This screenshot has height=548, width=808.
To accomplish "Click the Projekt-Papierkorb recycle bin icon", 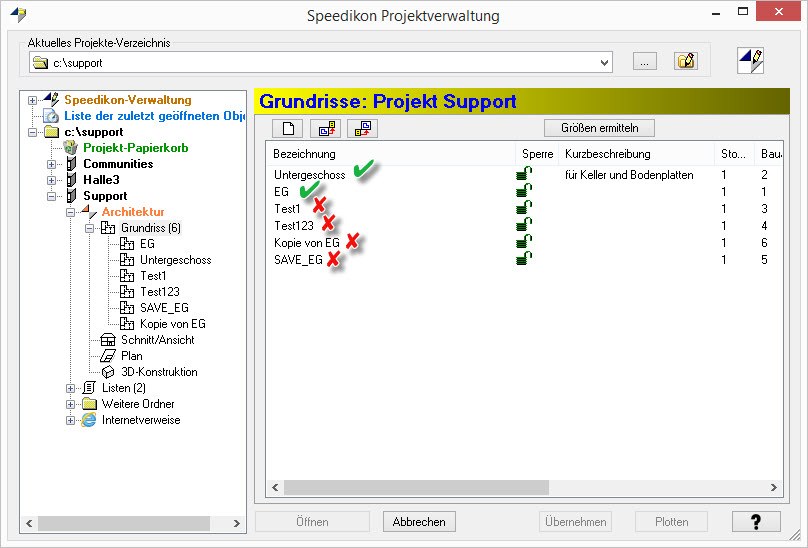I will tap(71, 148).
